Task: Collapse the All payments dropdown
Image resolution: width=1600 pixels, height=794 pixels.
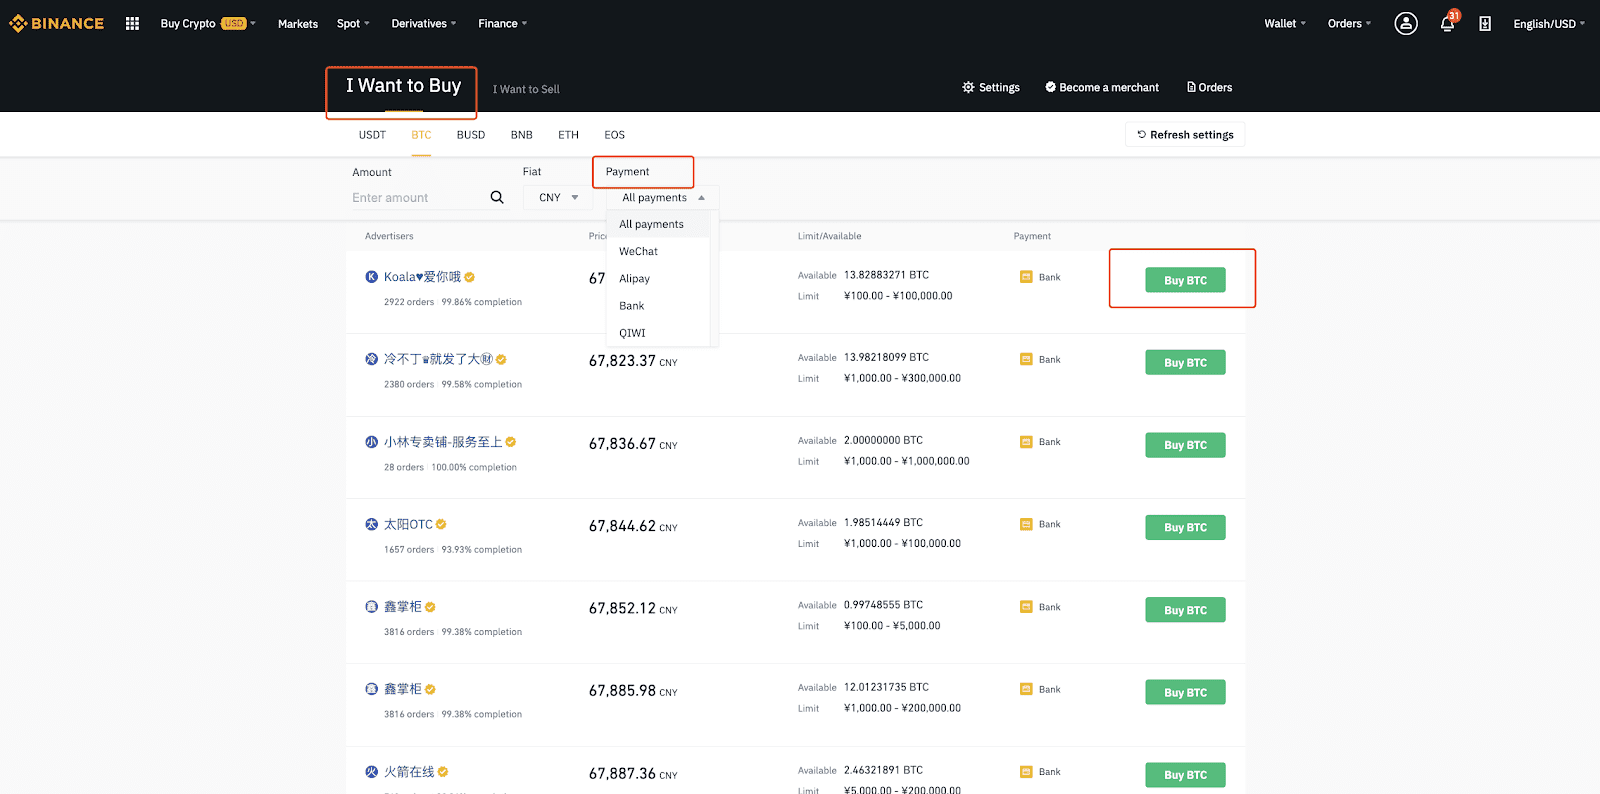Action: [x=663, y=198]
